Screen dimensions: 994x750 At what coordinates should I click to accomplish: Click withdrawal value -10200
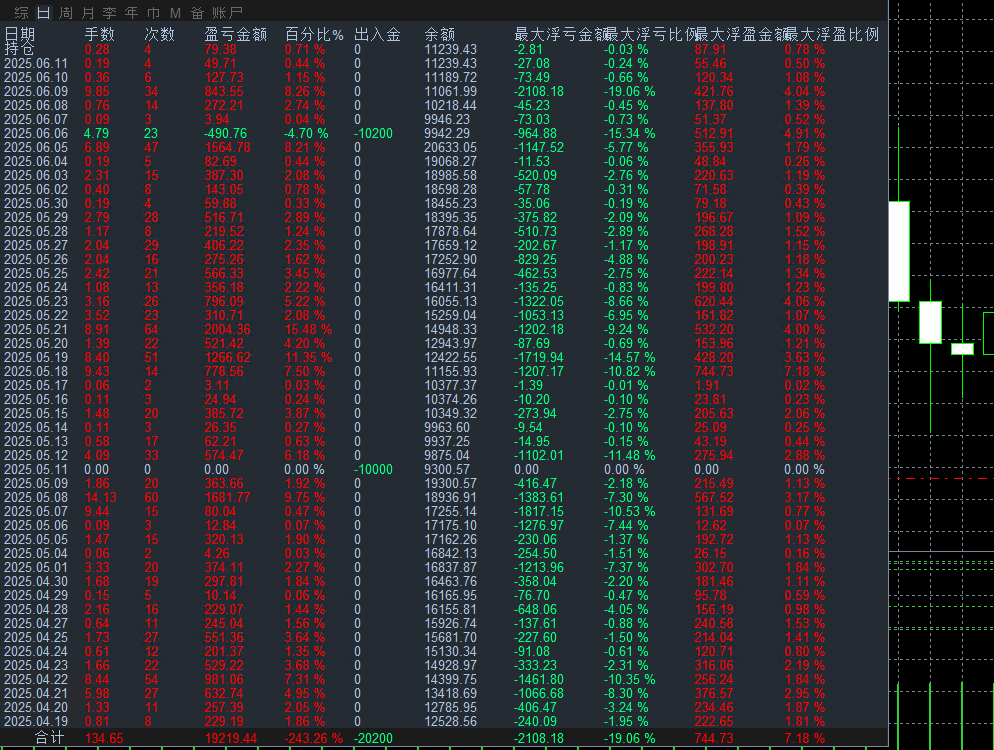click(x=373, y=133)
